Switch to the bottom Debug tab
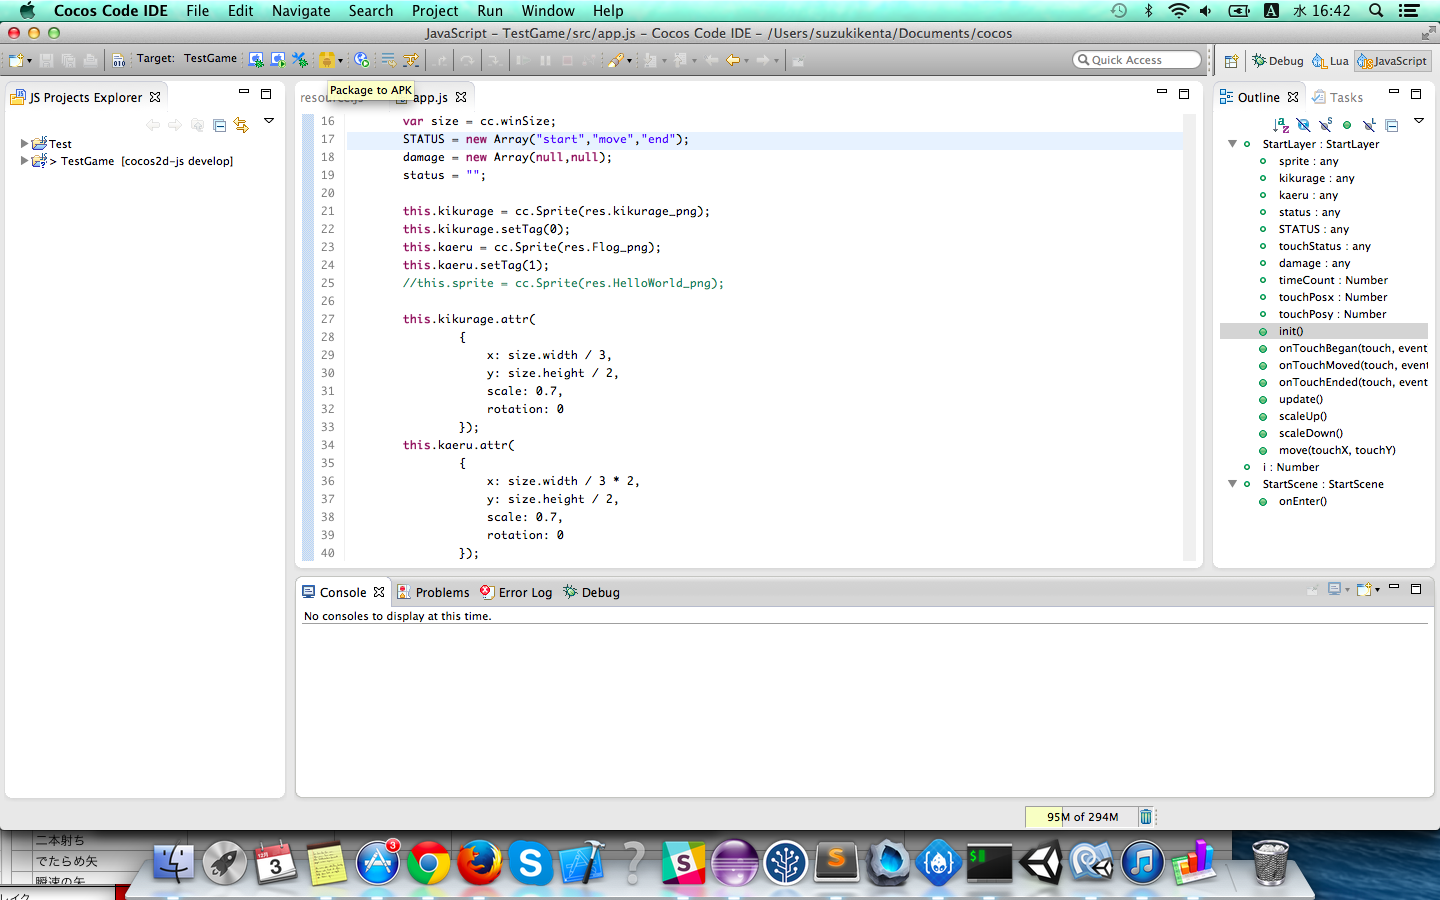This screenshot has width=1440, height=900. (591, 592)
